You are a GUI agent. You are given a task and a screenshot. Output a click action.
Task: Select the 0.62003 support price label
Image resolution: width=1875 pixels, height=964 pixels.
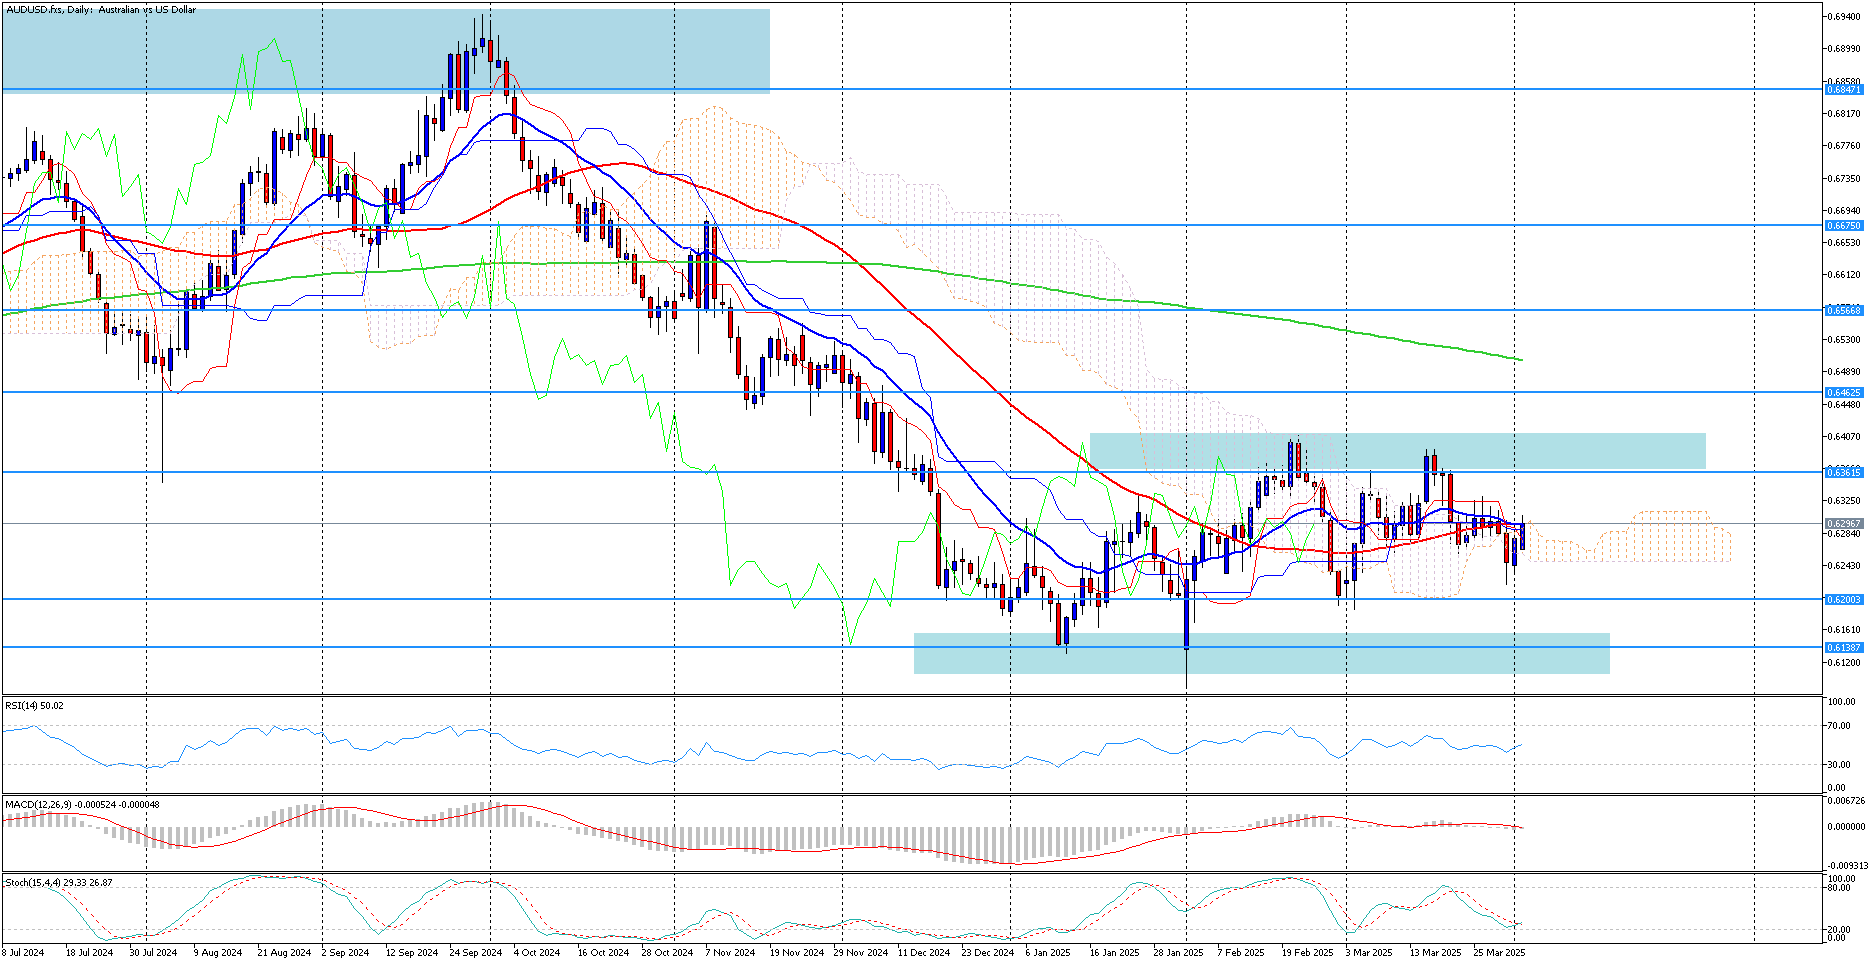pyautogui.click(x=1844, y=599)
